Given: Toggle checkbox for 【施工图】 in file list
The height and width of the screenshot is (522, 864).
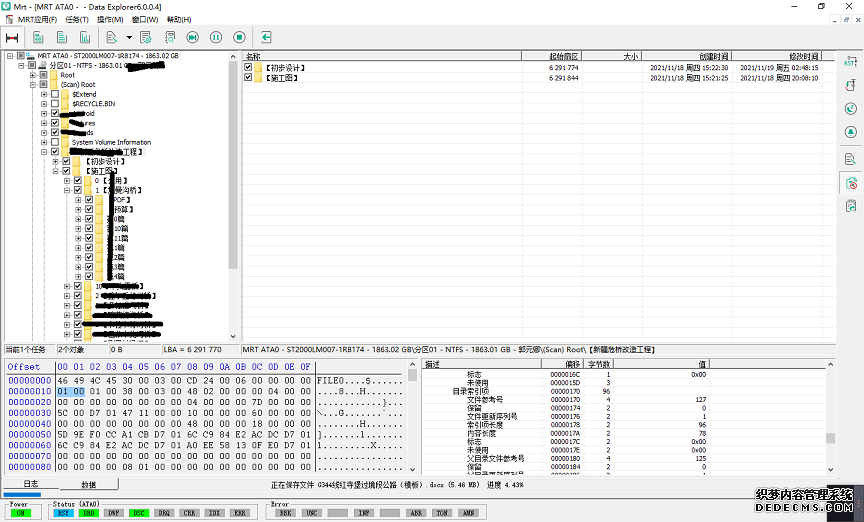Looking at the screenshot, I should [248, 78].
